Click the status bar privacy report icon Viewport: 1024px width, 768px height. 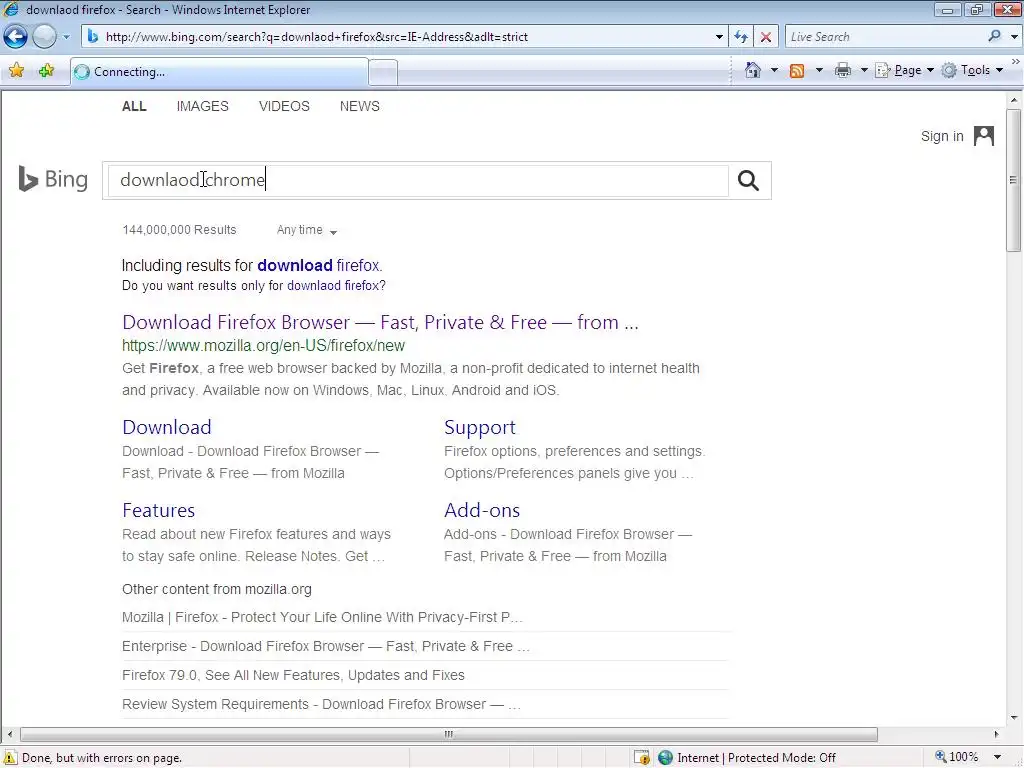coord(643,758)
